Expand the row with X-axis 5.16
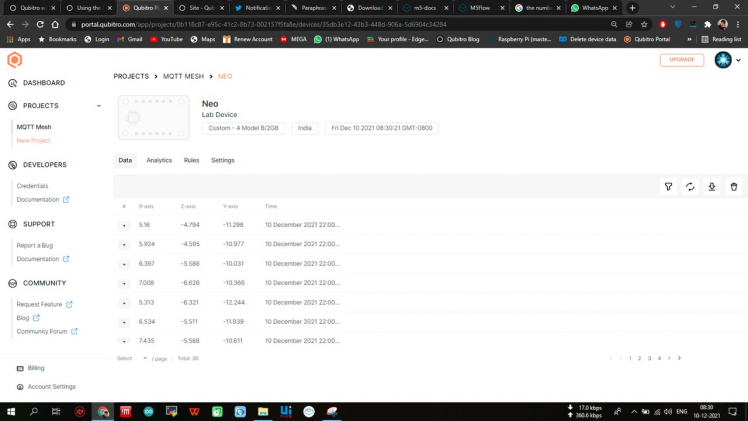The height and width of the screenshot is (421, 748). (124, 225)
